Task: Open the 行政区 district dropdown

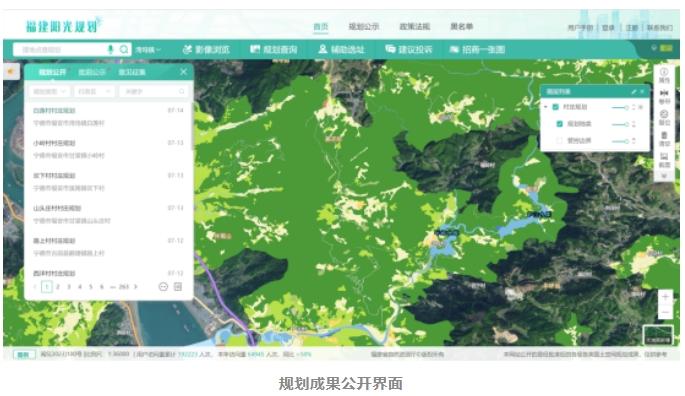Action: (x=94, y=91)
